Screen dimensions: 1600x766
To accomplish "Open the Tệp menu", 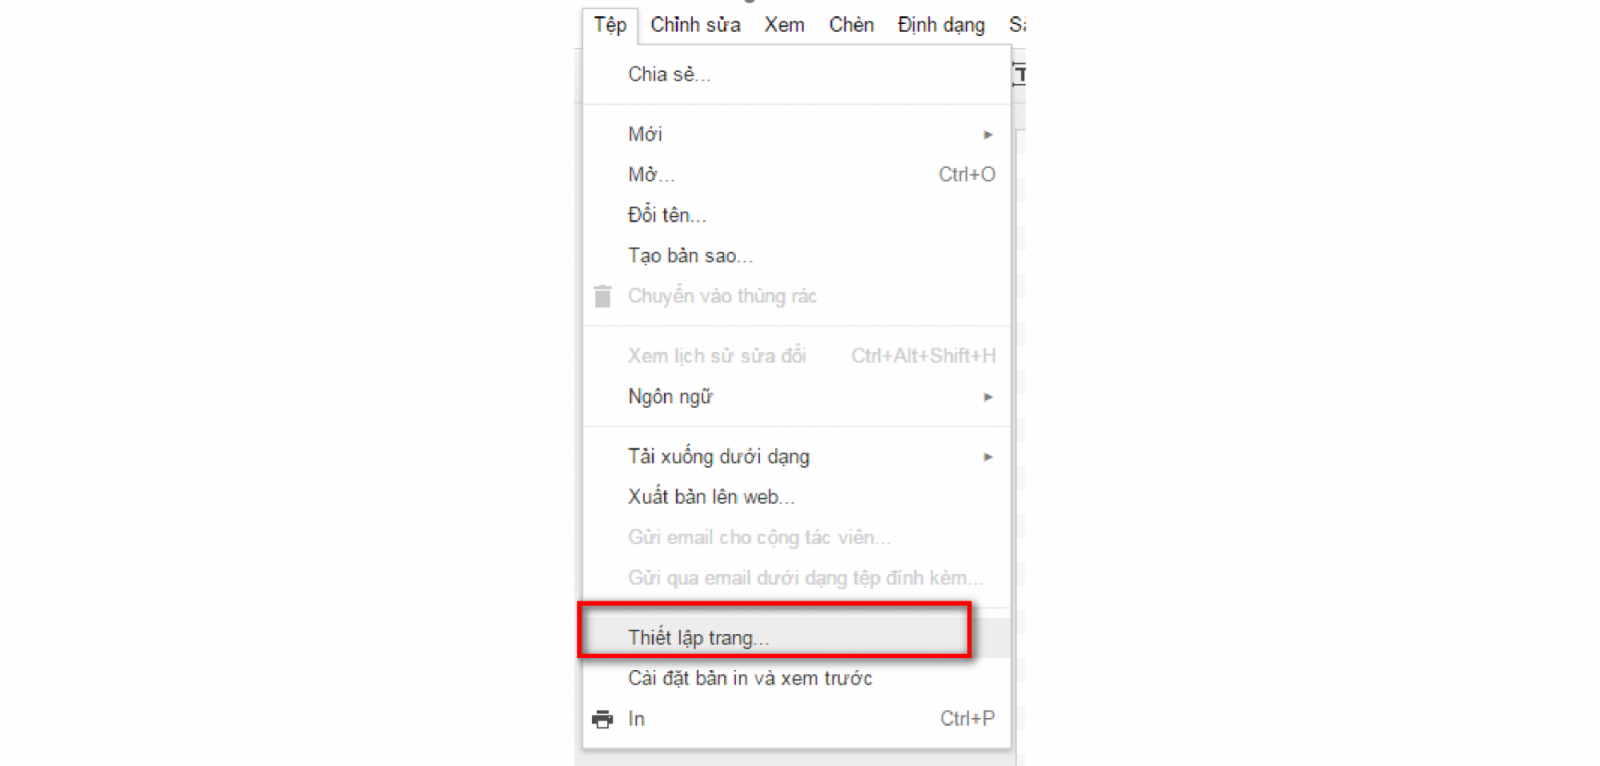I will coord(610,25).
